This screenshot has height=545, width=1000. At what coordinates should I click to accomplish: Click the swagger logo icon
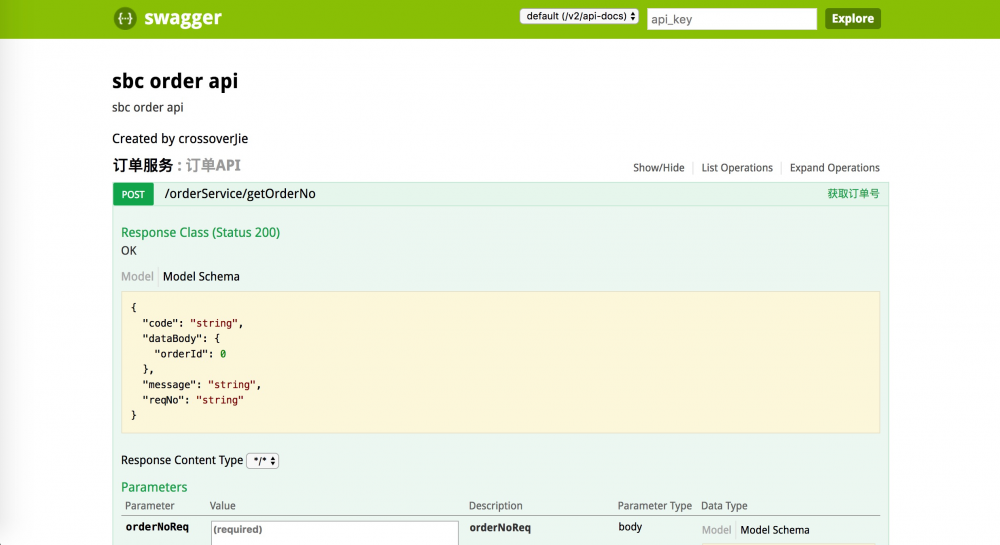(x=124, y=18)
